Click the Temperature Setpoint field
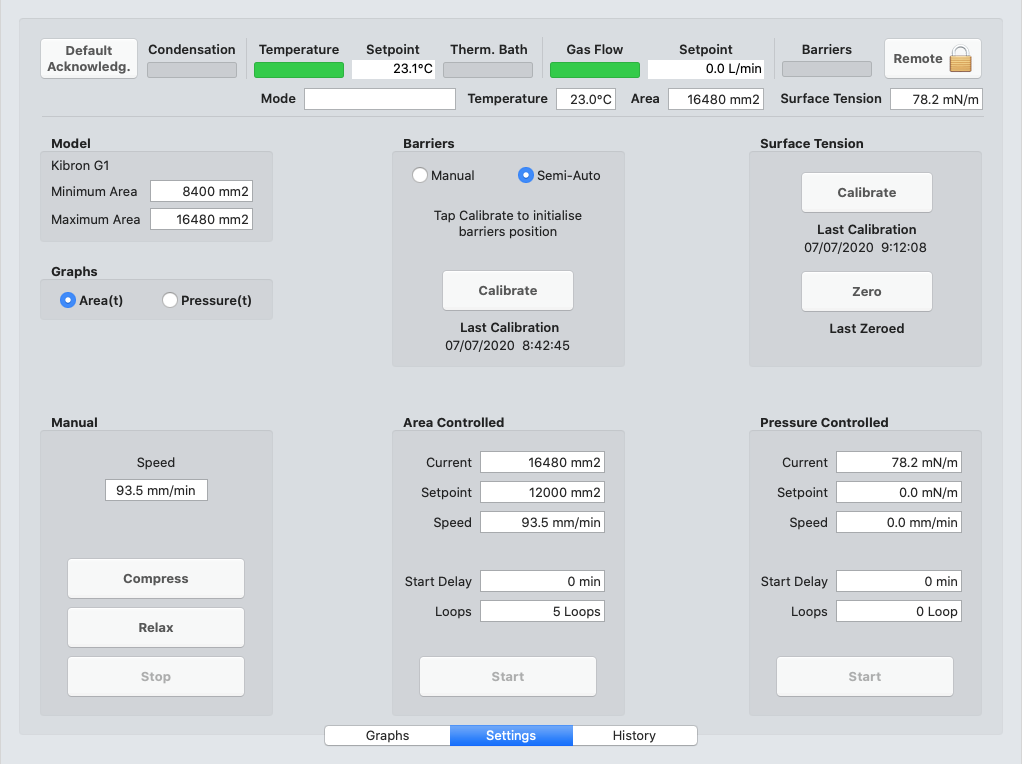Viewport: 1022px width, 764px height. coord(393,70)
